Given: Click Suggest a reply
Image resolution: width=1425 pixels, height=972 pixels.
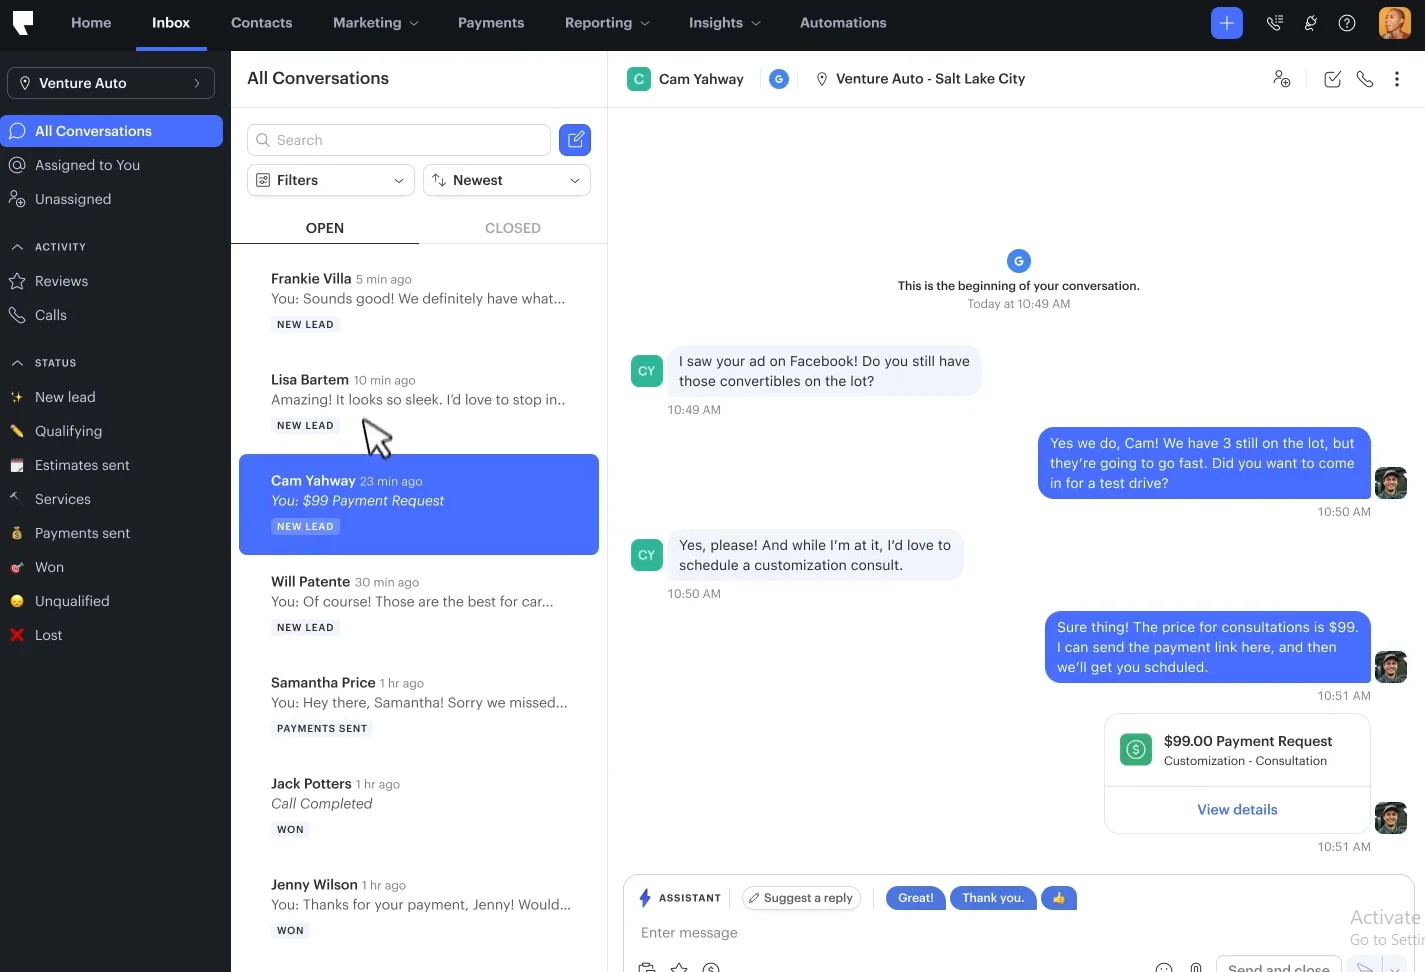Looking at the screenshot, I should pyautogui.click(x=801, y=897).
